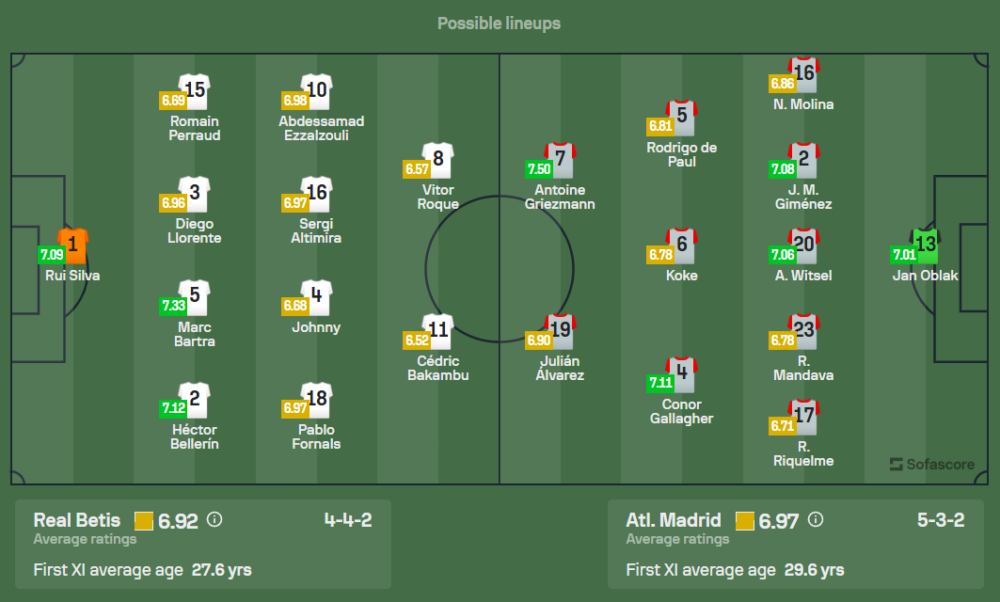The height and width of the screenshot is (602, 1000).
Task: Click the Atl. Madrid team name
Action: click(673, 520)
